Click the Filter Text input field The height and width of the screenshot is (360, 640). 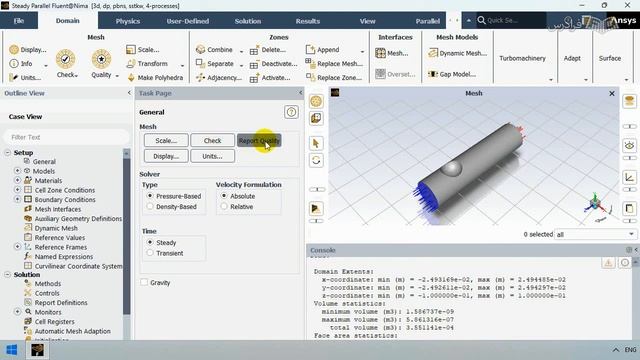pyautogui.click(x=65, y=137)
